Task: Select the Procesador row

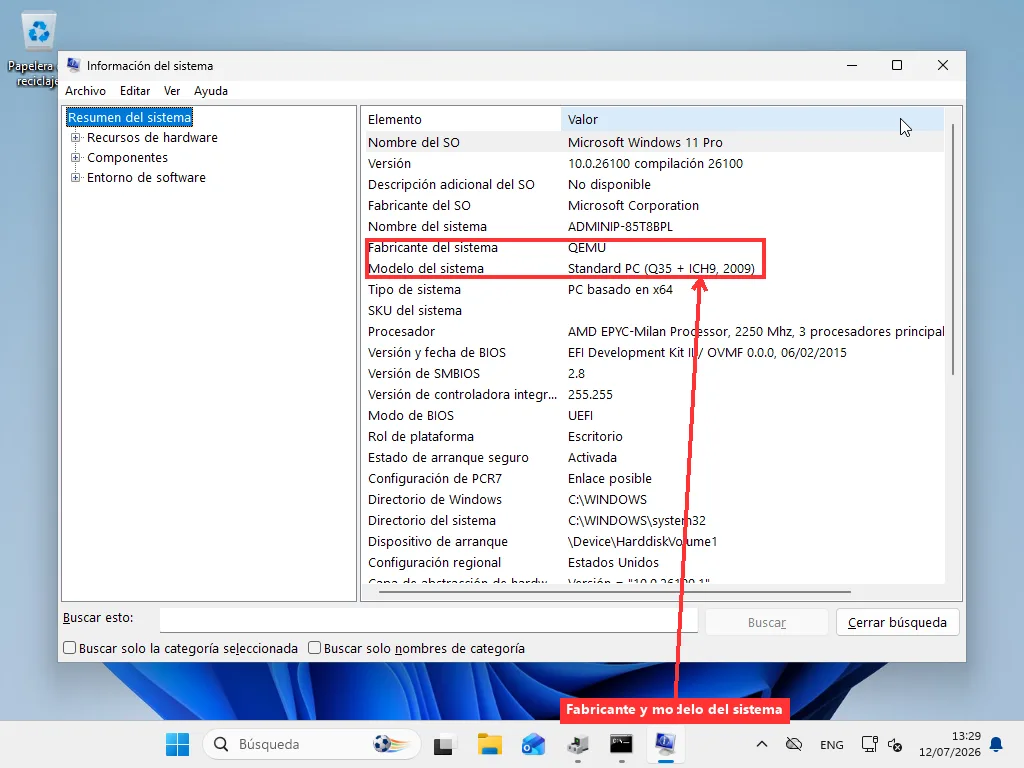Action: [653, 332]
